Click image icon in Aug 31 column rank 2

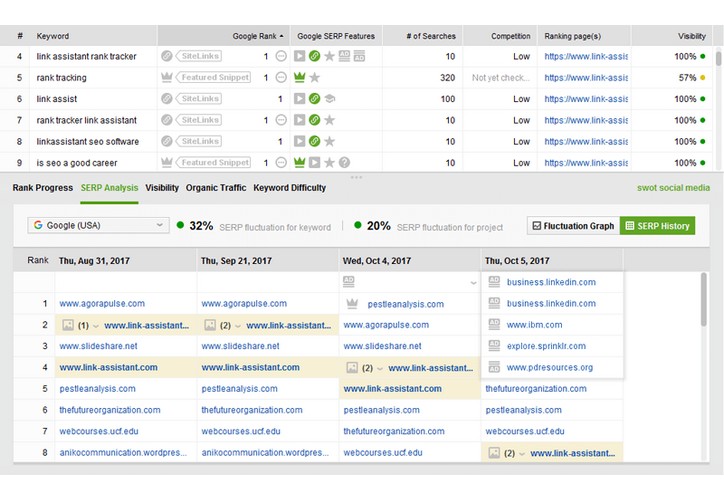[68, 325]
